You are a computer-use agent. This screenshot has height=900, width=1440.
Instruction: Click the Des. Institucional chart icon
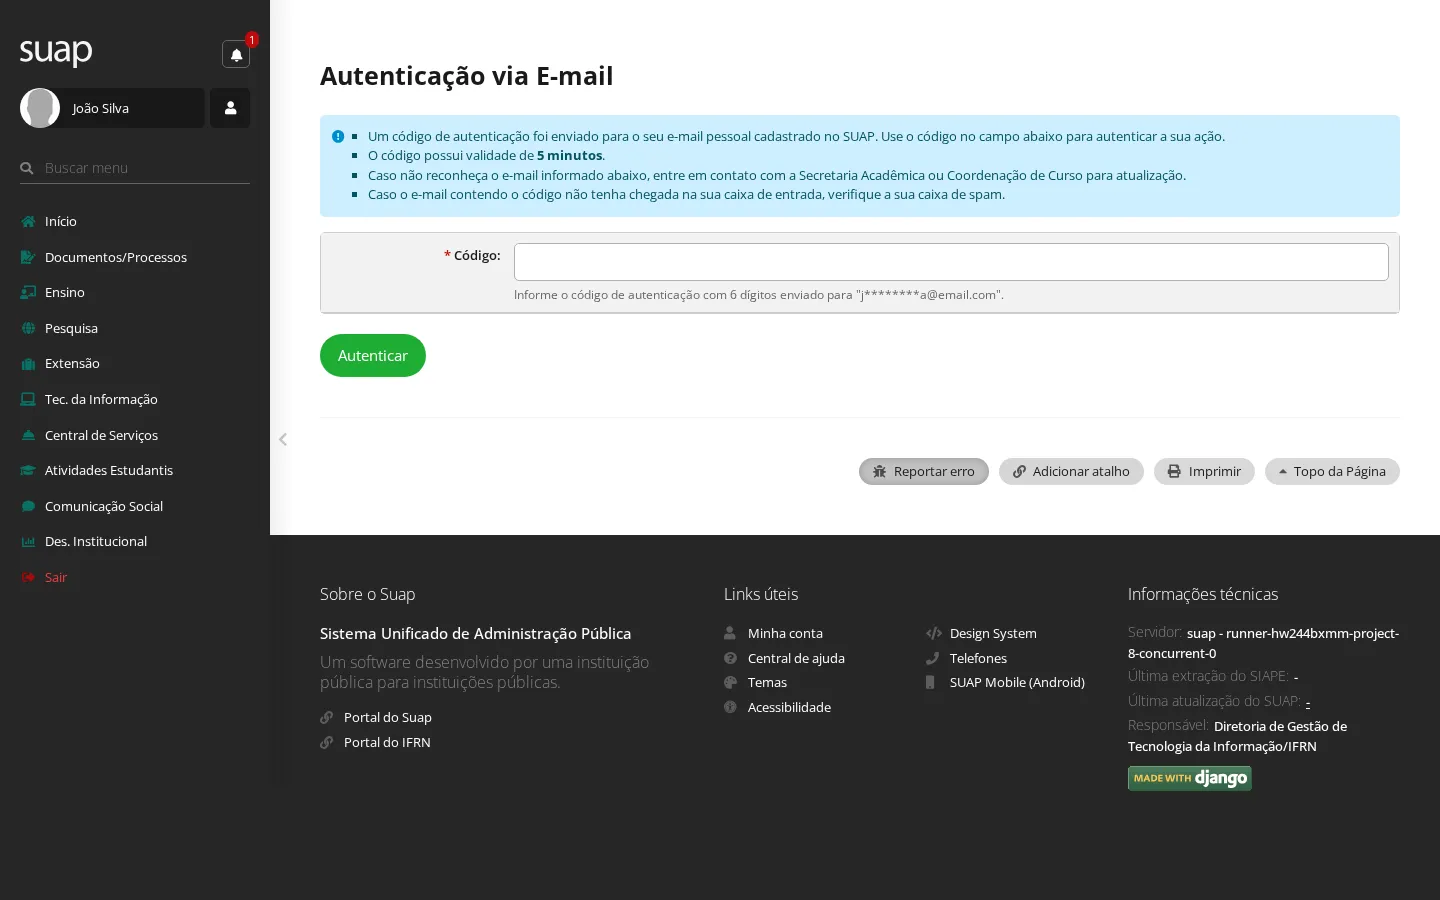28,542
